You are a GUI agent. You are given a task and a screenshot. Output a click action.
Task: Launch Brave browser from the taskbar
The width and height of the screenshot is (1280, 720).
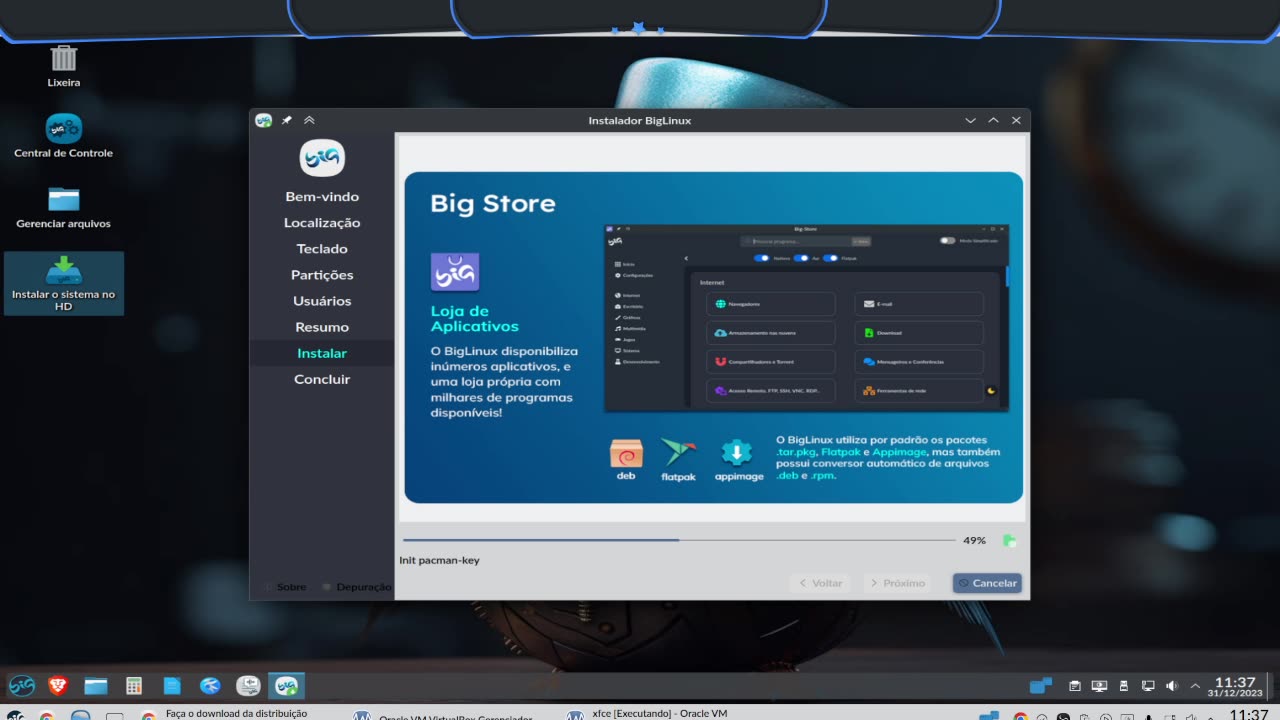coord(59,685)
